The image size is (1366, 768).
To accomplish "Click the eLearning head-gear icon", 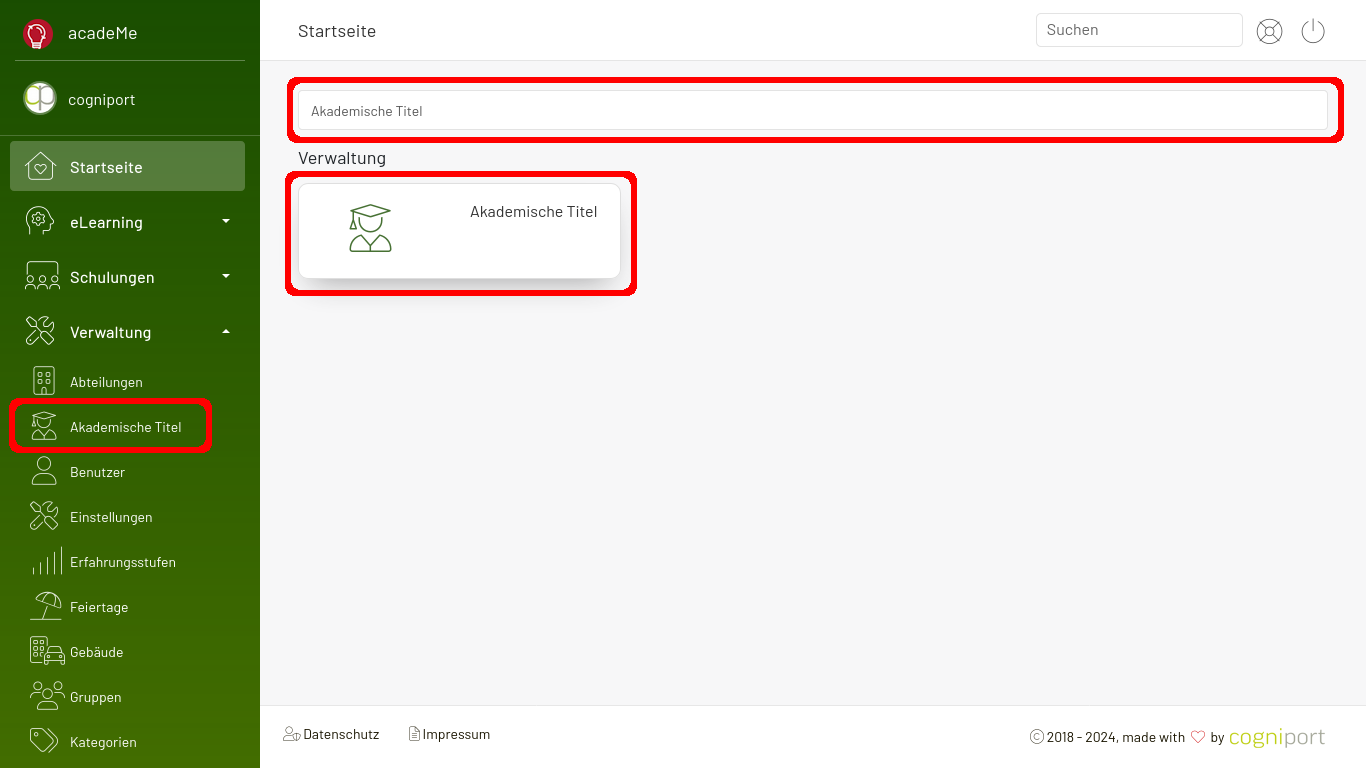I will [x=40, y=221].
